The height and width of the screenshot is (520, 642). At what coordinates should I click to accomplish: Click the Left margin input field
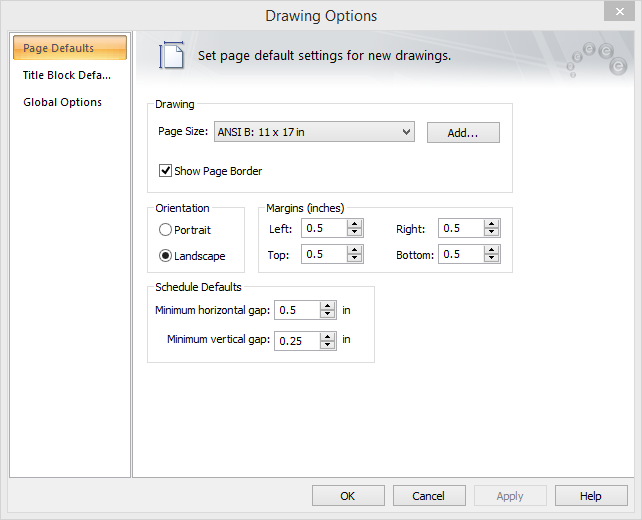point(323,229)
